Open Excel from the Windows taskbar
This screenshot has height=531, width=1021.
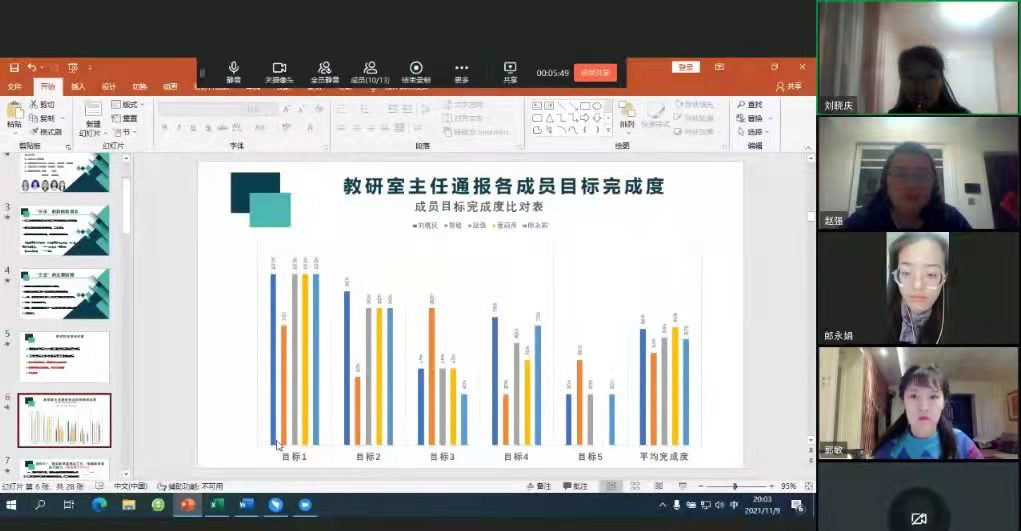(x=215, y=506)
